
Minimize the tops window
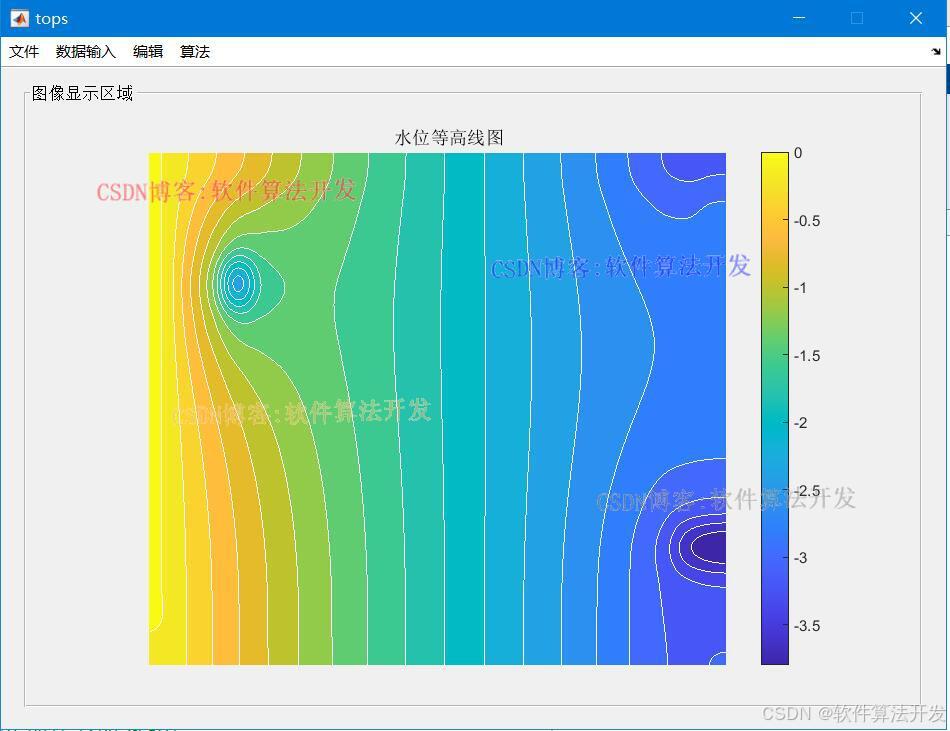[799, 18]
